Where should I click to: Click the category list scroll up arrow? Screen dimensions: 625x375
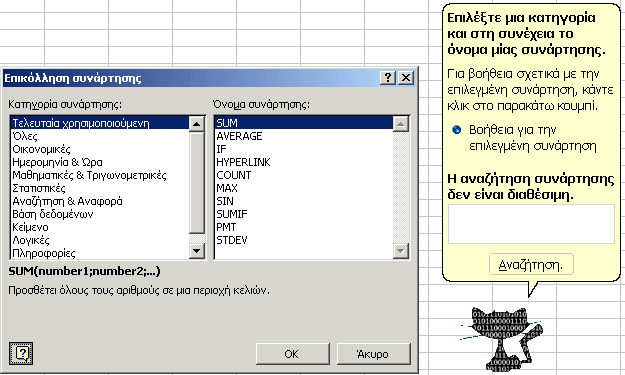[x=196, y=124]
